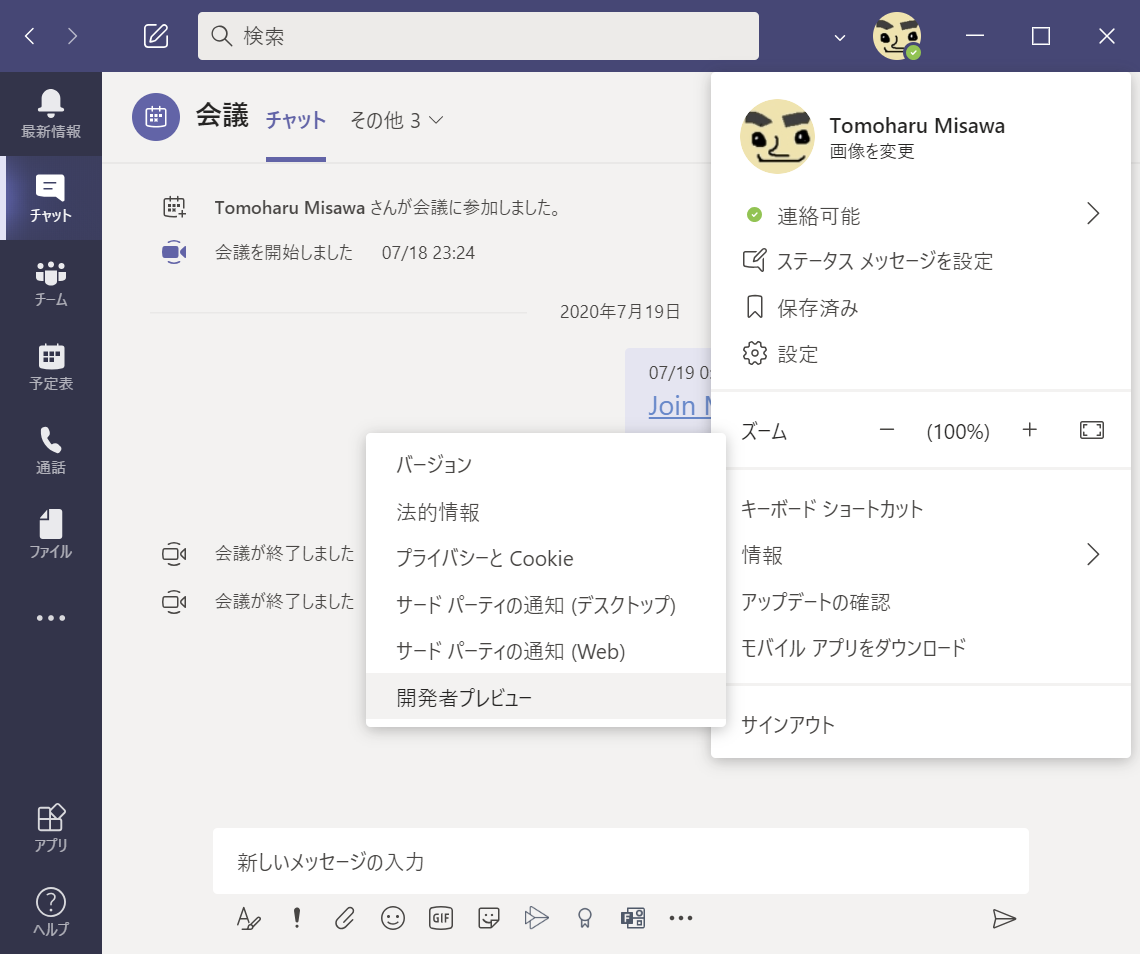Open the Forms icon in compose bar

(633, 918)
